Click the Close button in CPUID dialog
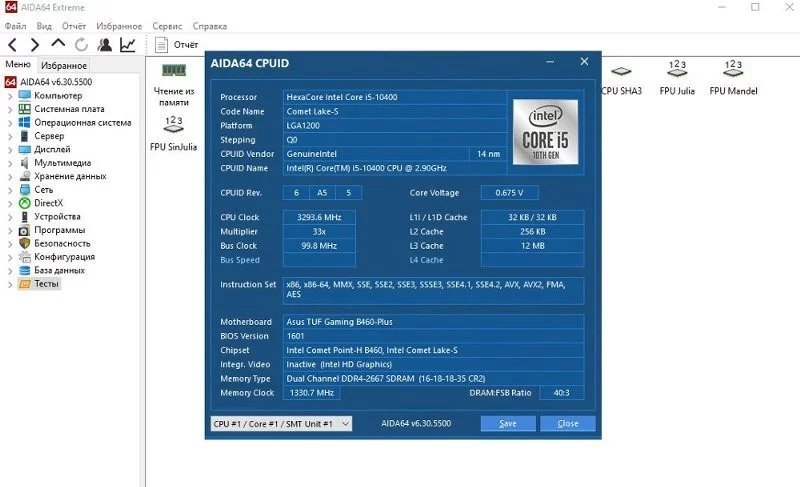Screen dimensions: 800x487 point(568,423)
